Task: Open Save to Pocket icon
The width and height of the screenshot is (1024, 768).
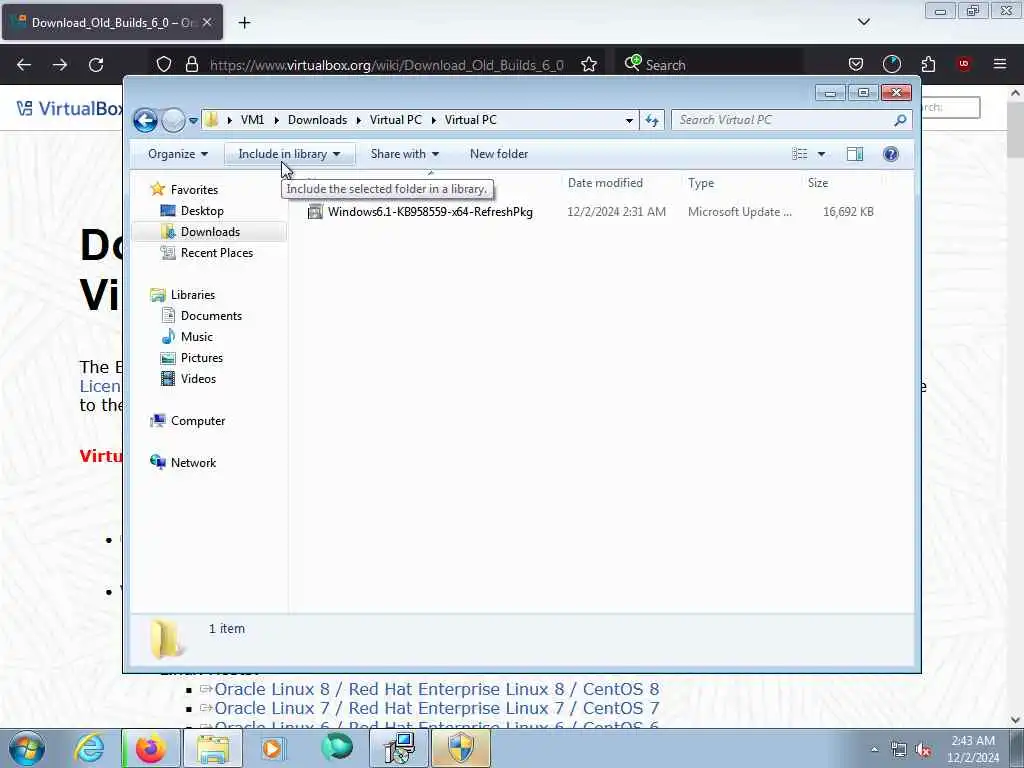Action: pos(856,64)
